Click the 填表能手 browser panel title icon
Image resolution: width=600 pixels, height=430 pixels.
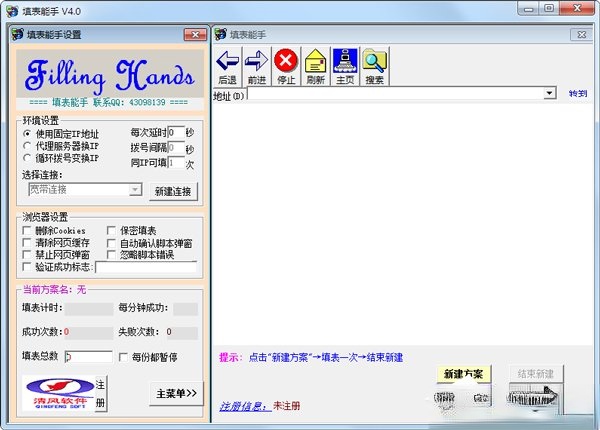220,34
